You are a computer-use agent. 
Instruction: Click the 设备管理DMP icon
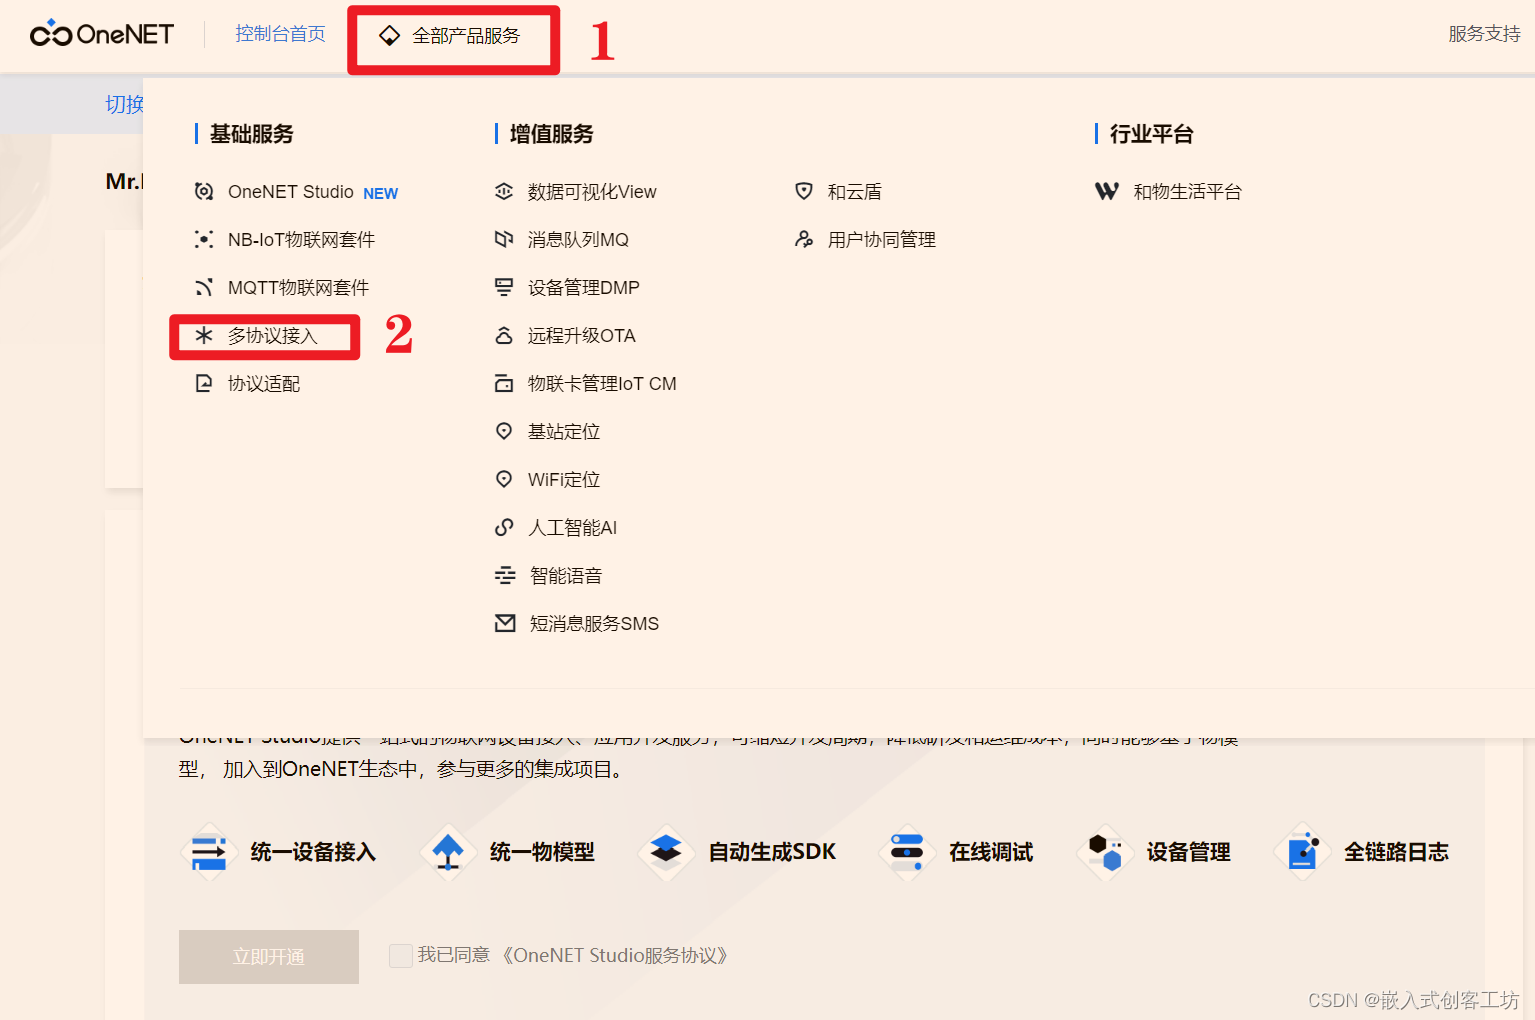[504, 287]
